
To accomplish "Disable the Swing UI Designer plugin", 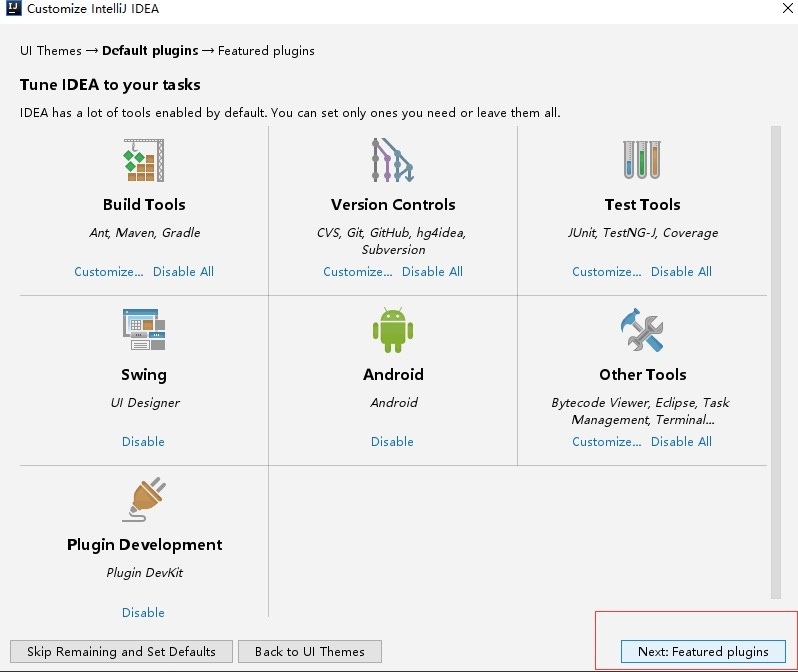I will [143, 441].
